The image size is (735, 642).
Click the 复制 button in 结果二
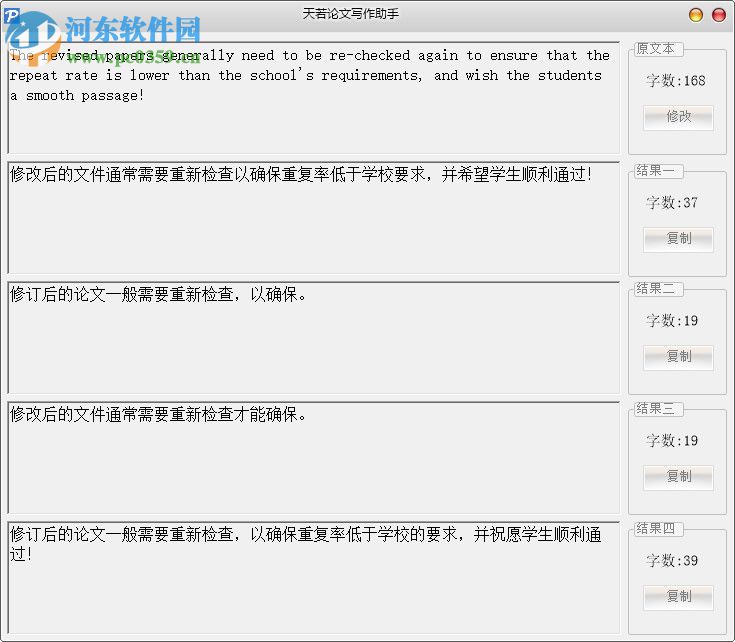678,357
